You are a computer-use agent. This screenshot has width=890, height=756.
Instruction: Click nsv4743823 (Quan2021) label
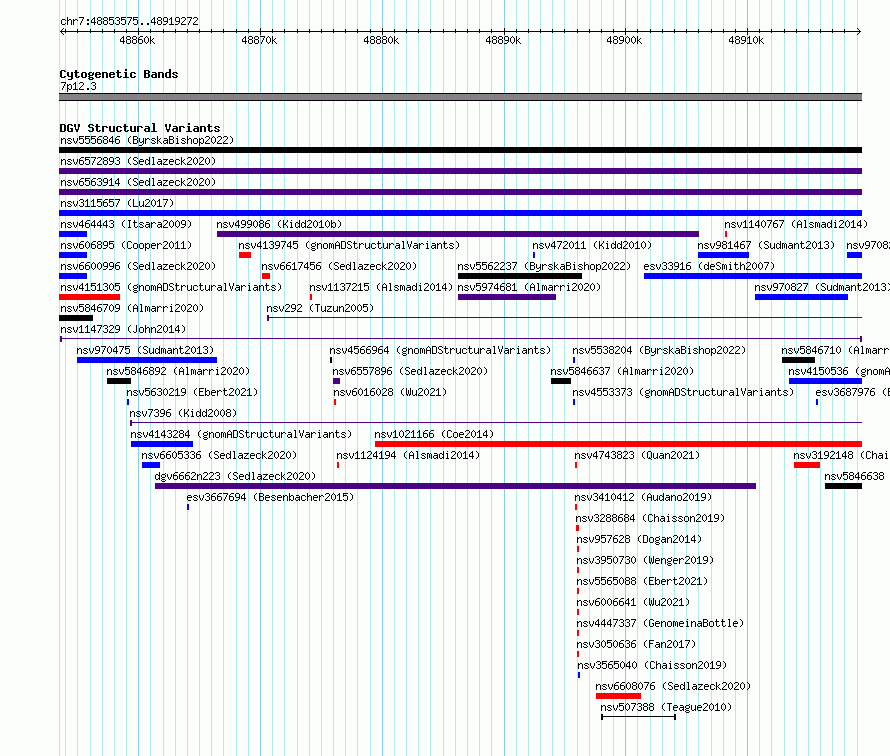[x=637, y=455]
